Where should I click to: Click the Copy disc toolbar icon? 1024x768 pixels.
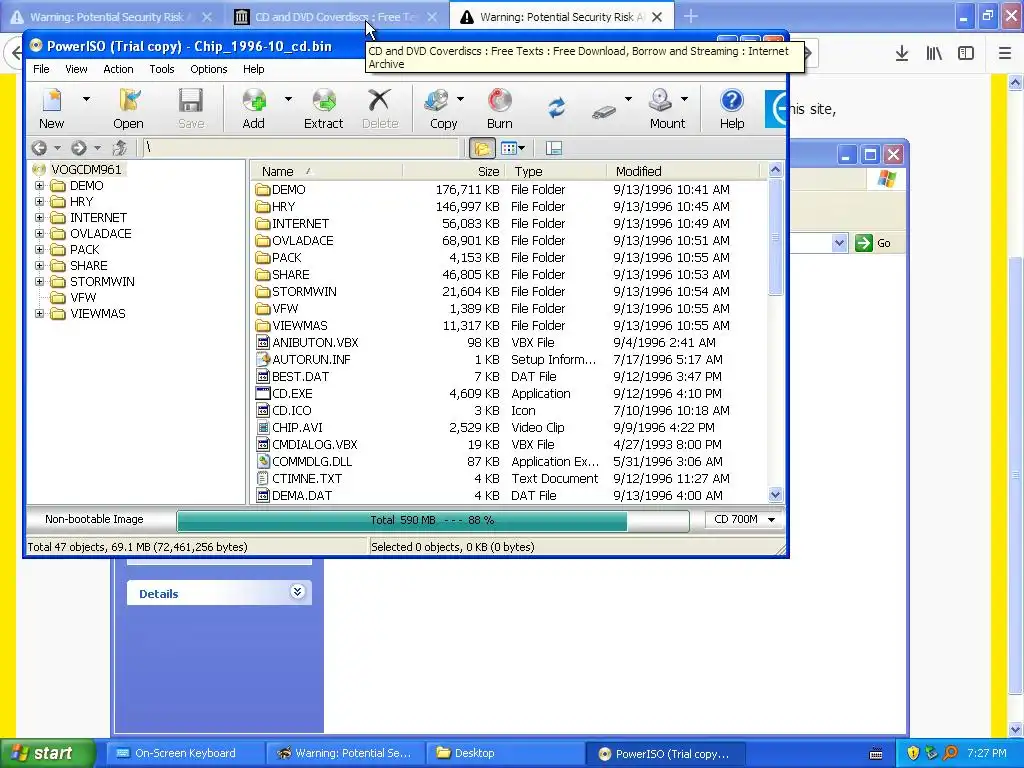click(436, 101)
